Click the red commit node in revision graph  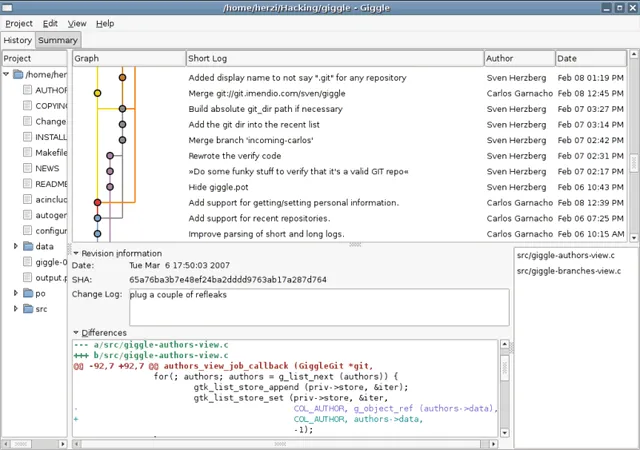pyautogui.click(x=97, y=203)
